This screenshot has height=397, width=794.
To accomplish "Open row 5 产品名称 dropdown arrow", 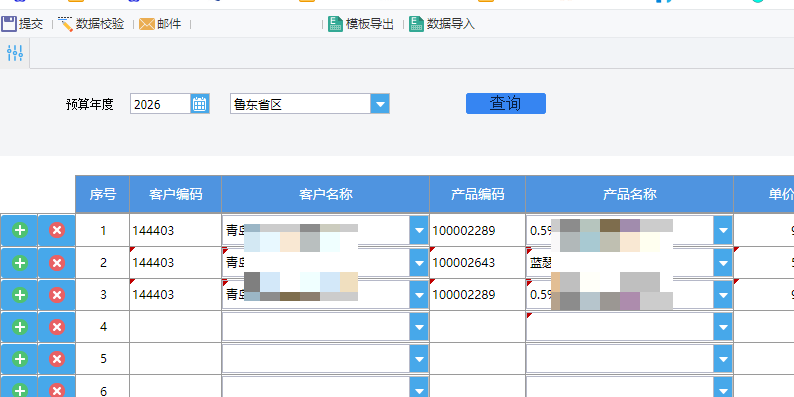I will click(x=723, y=359).
